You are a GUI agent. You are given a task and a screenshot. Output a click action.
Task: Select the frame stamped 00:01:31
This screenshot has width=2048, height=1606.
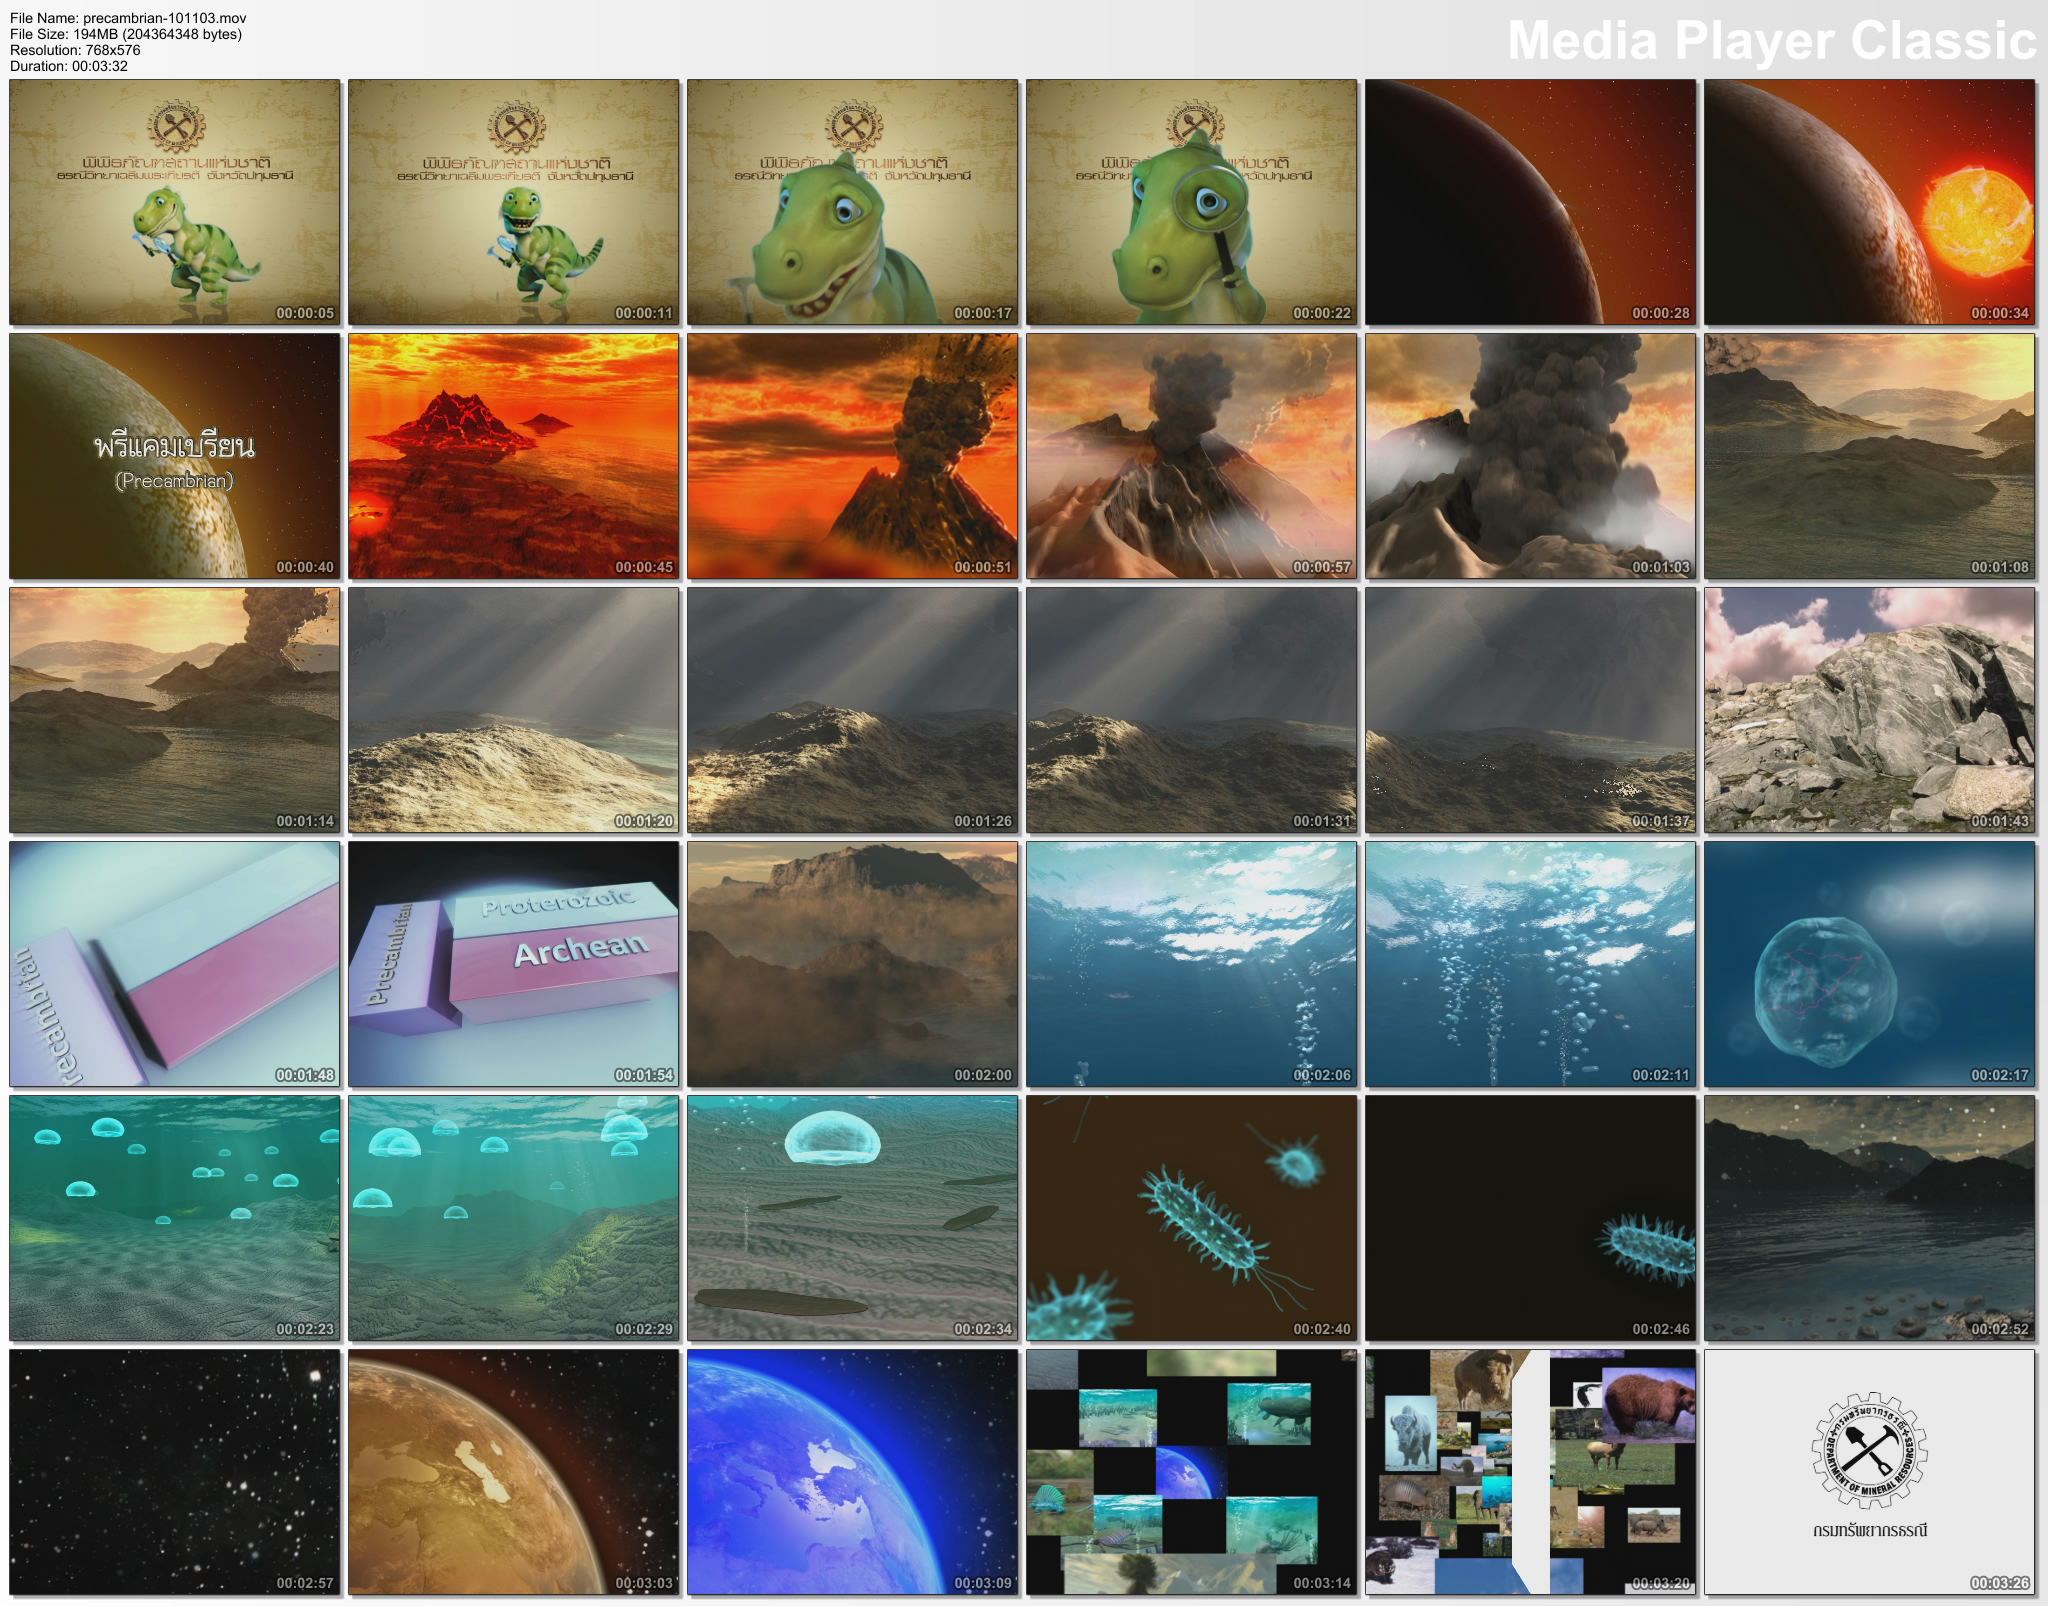point(1192,710)
